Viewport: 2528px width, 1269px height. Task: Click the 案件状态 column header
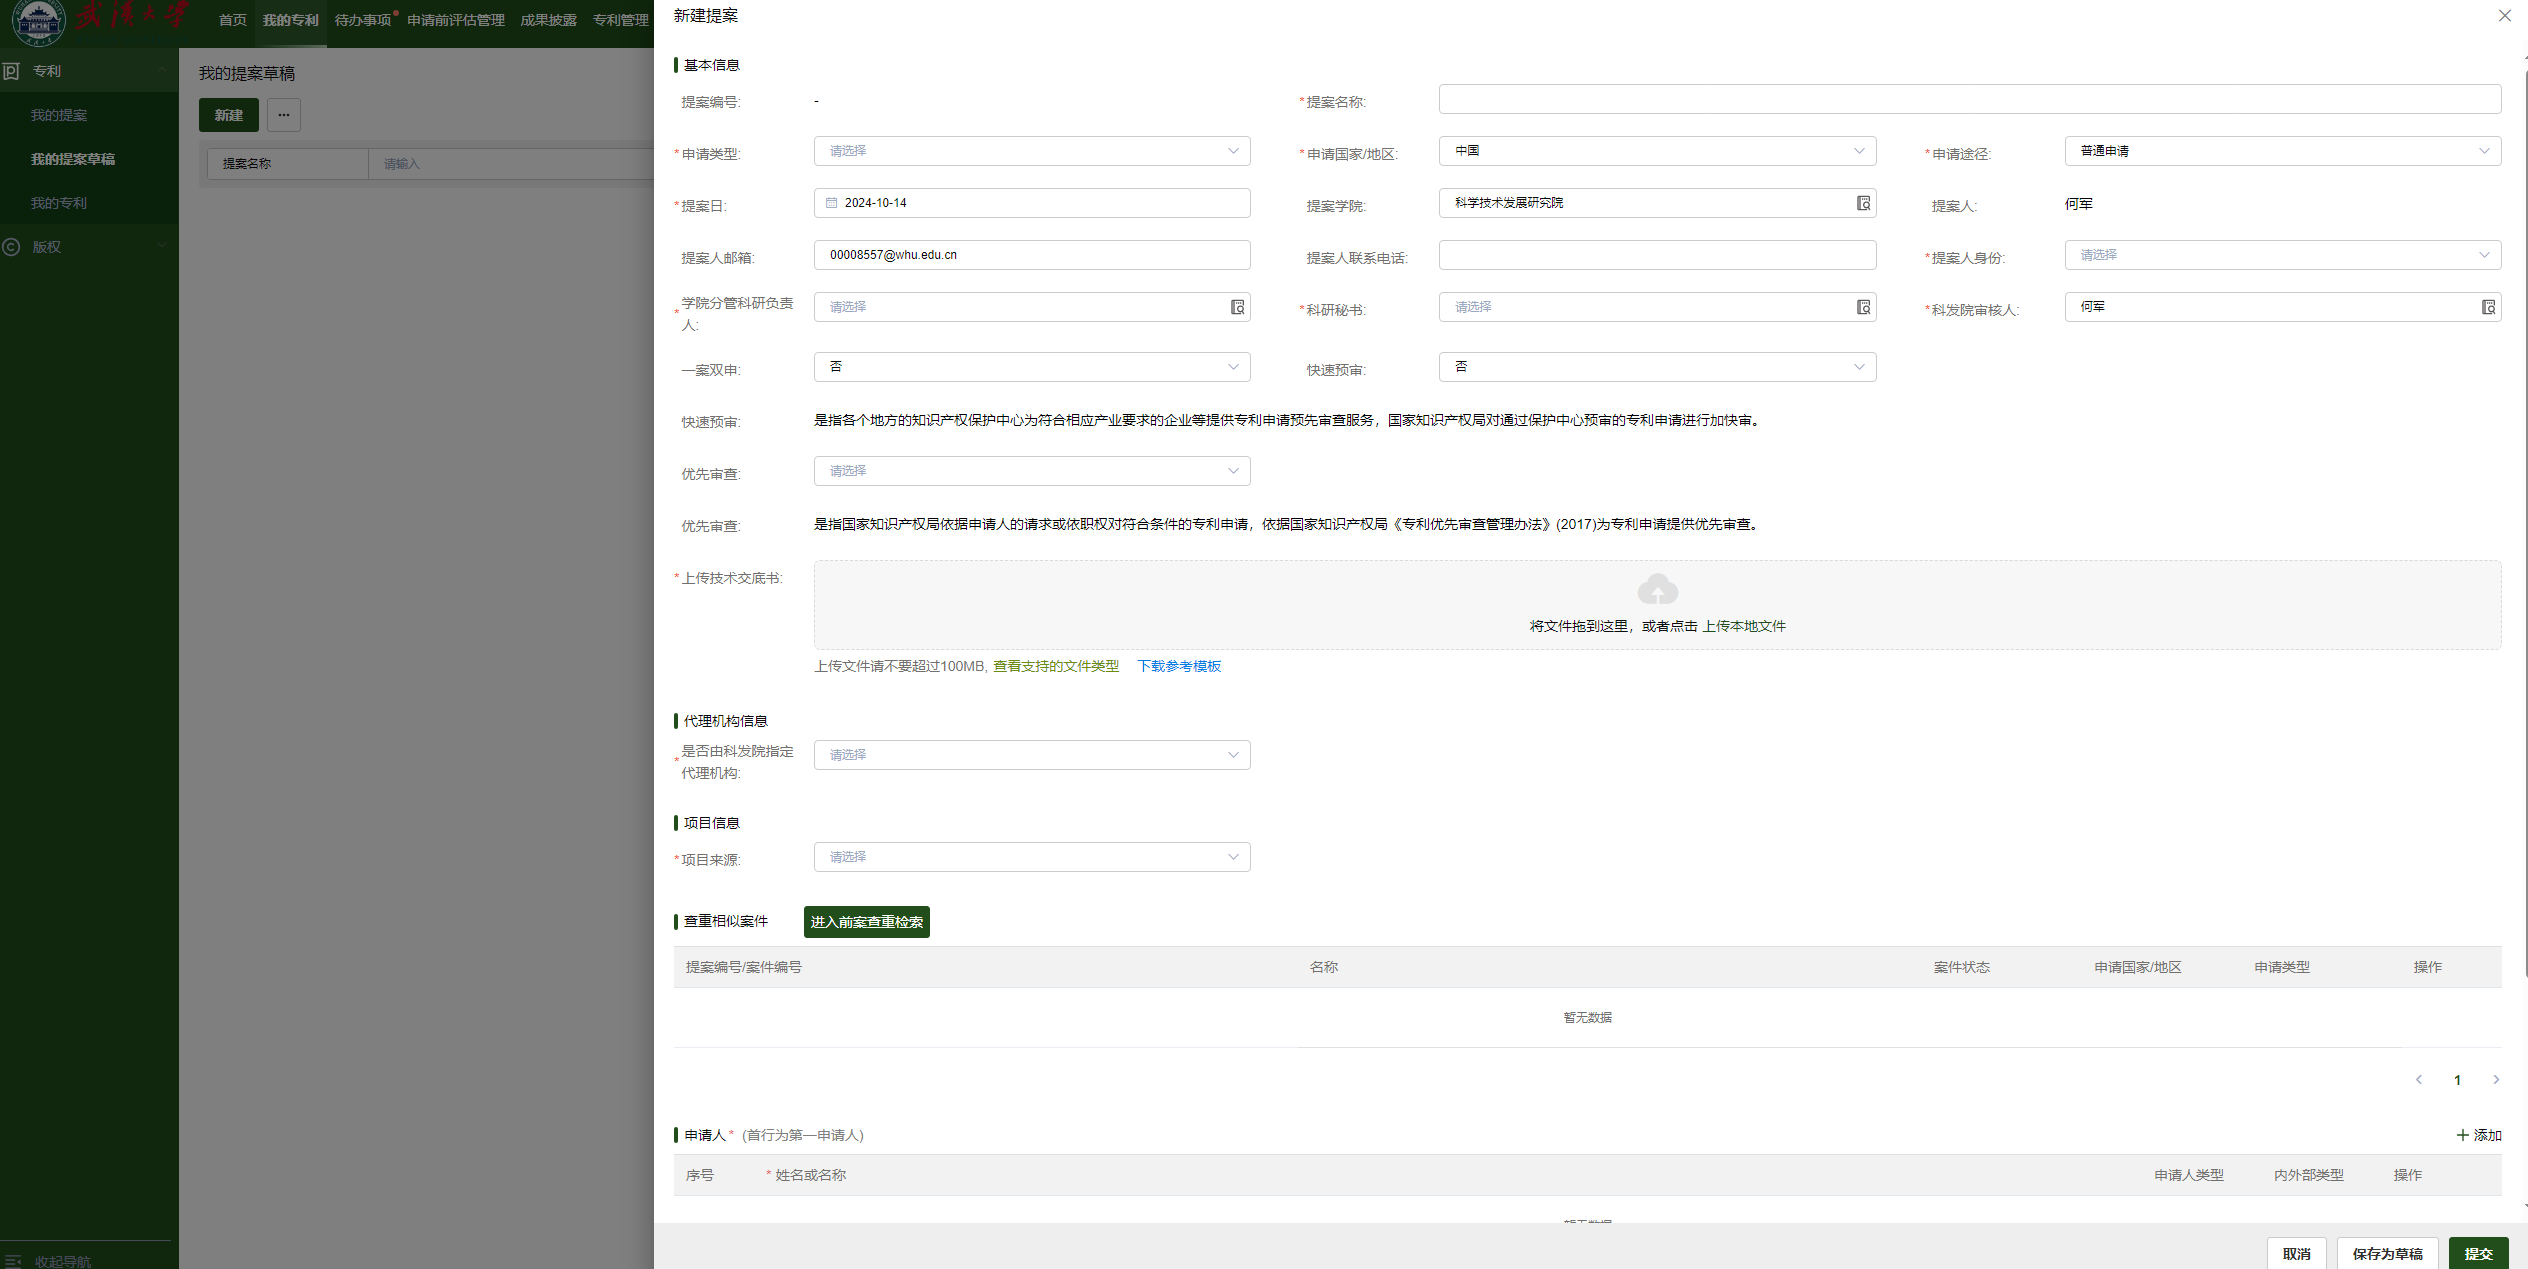tap(1961, 967)
